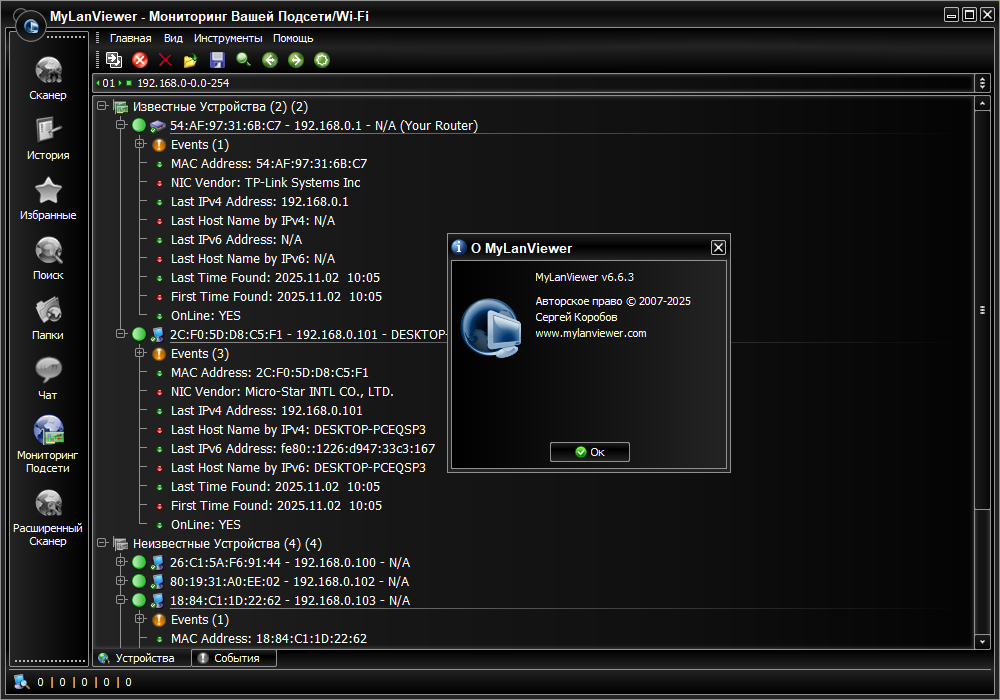The height and width of the screenshot is (700, 1000).
Task: Click the magnifier search toolbar icon
Action: pyautogui.click(x=244, y=60)
